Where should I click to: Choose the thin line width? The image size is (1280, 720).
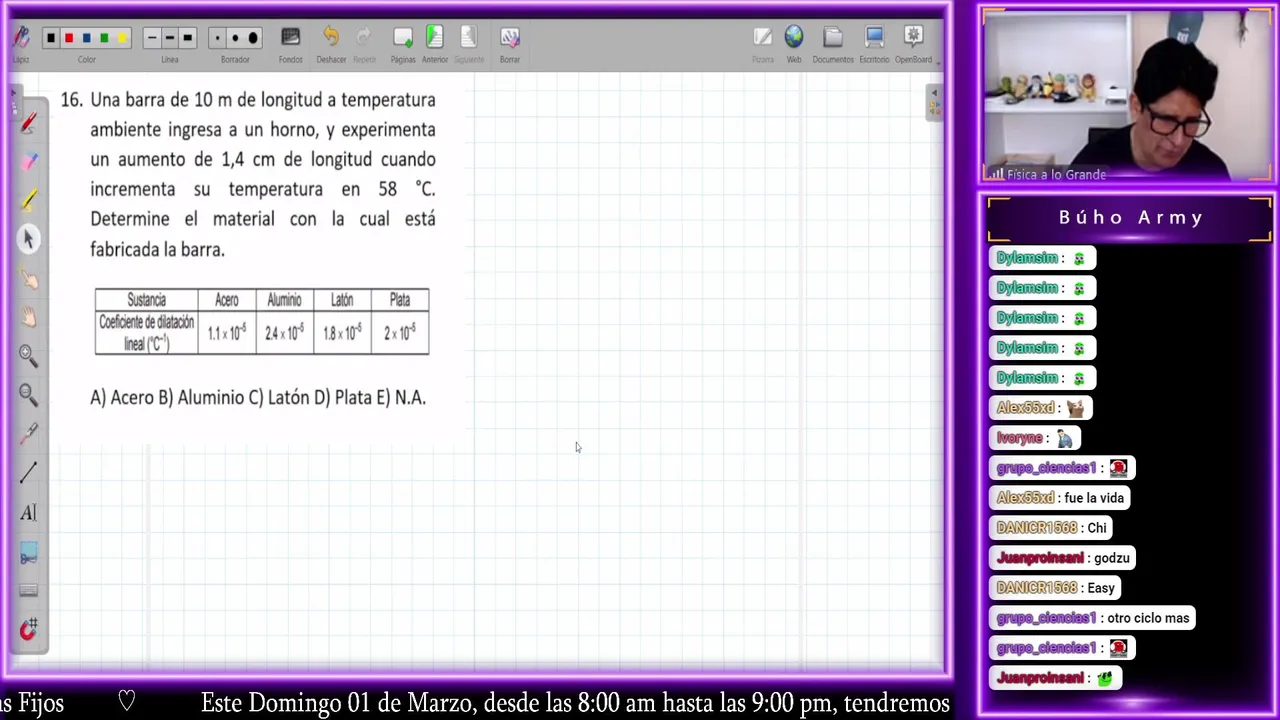[x=152, y=38]
